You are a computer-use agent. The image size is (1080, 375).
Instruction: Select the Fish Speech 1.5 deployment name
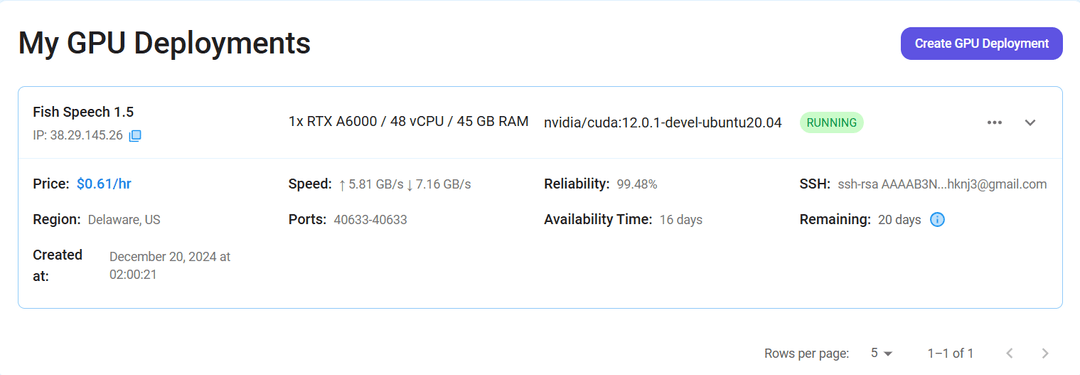click(83, 112)
